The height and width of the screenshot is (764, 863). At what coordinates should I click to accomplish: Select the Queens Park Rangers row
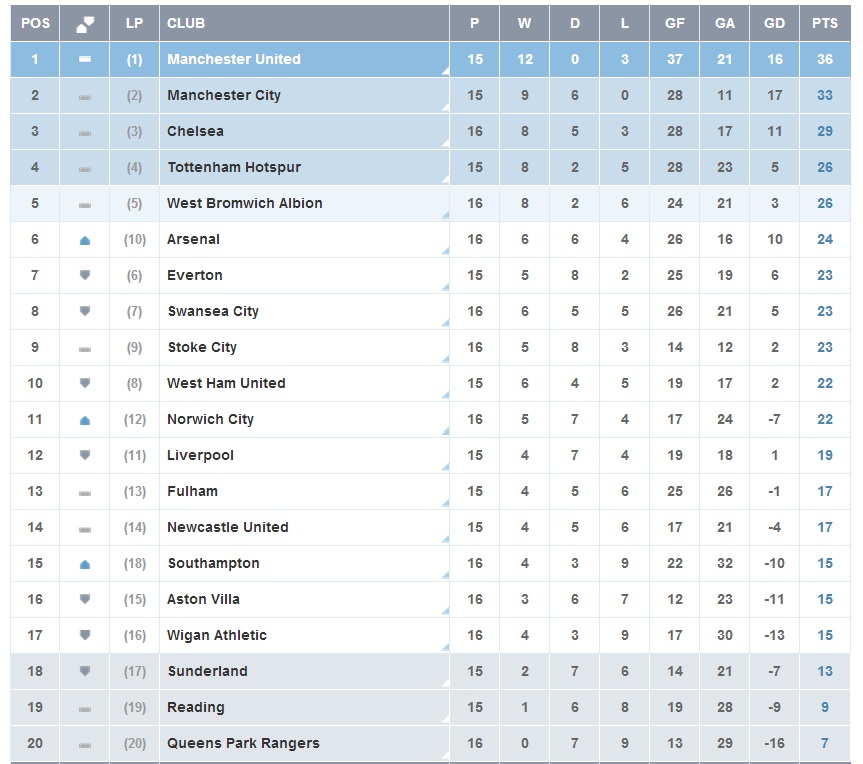243,743
